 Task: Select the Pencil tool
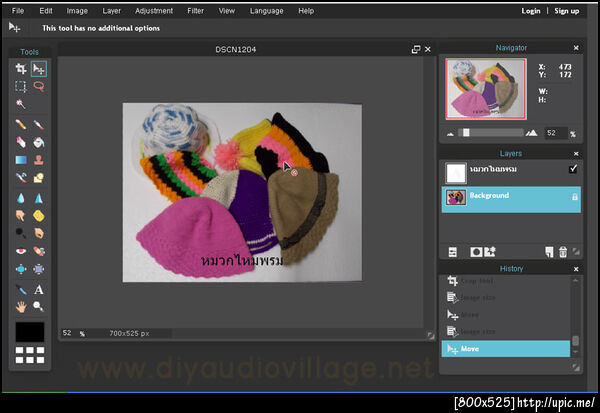[x=21, y=124]
